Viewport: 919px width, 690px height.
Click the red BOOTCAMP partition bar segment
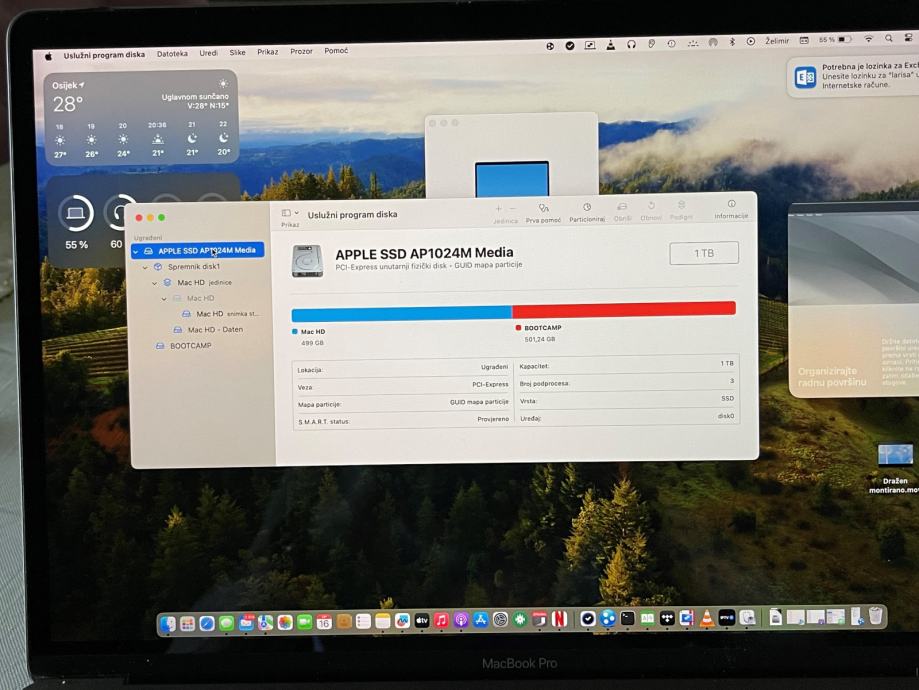pos(624,309)
